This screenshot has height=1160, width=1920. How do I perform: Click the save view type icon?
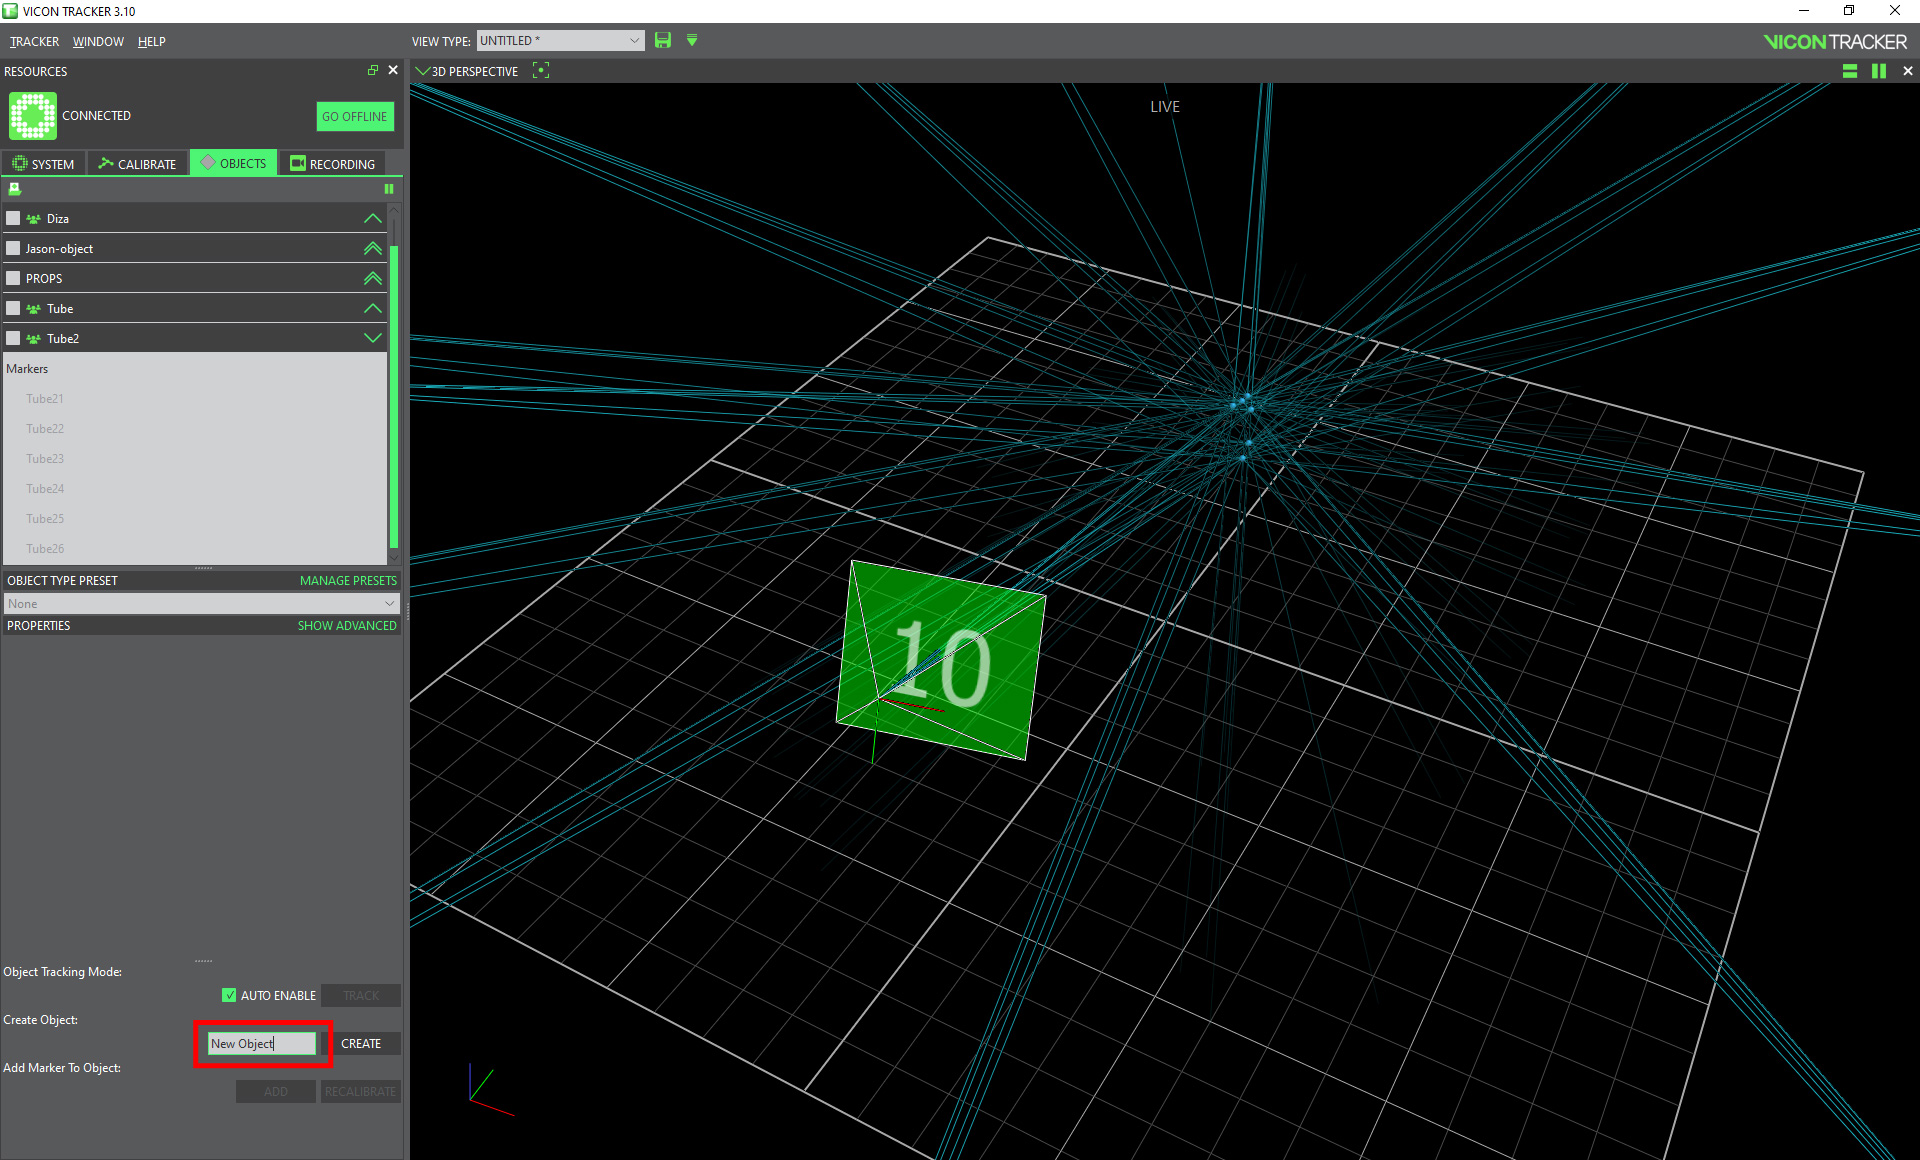(x=662, y=40)
